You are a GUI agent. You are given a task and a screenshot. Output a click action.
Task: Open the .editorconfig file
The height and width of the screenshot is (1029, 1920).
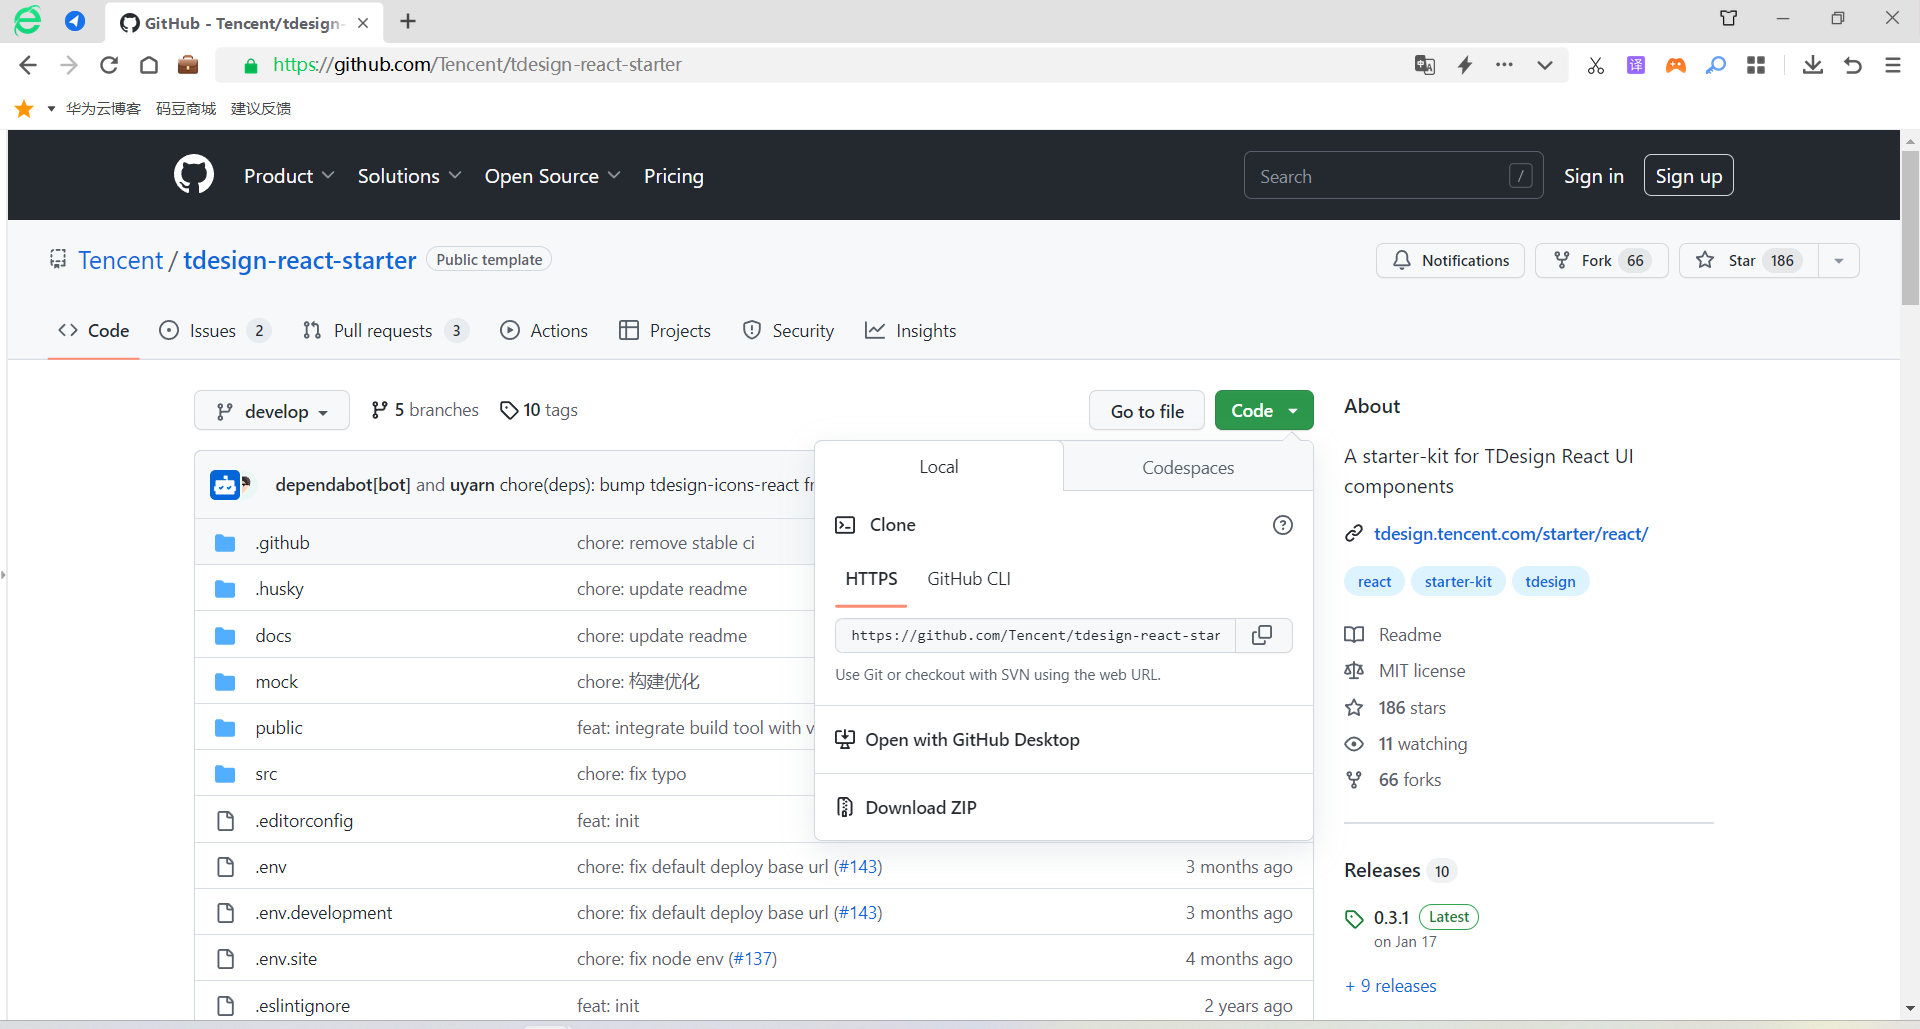click(x=304, y=821)
